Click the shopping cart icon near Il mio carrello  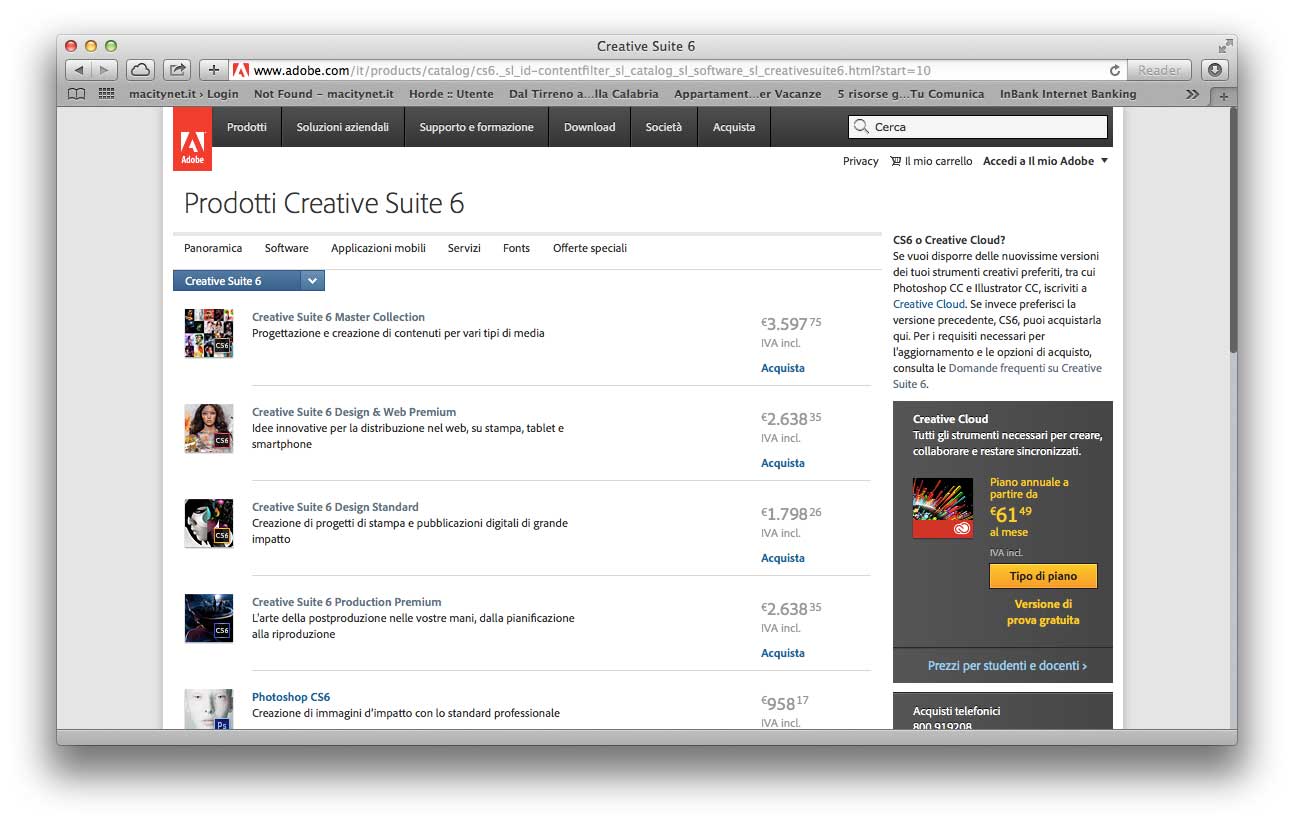coord(896,161)
